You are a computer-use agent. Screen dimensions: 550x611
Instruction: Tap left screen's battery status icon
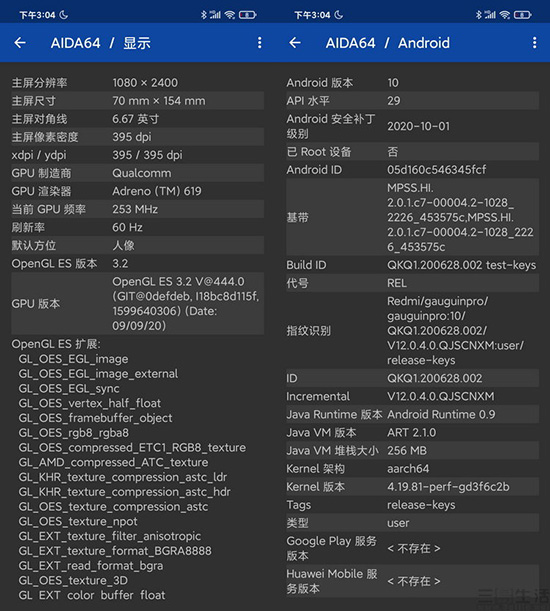[248, 15]
